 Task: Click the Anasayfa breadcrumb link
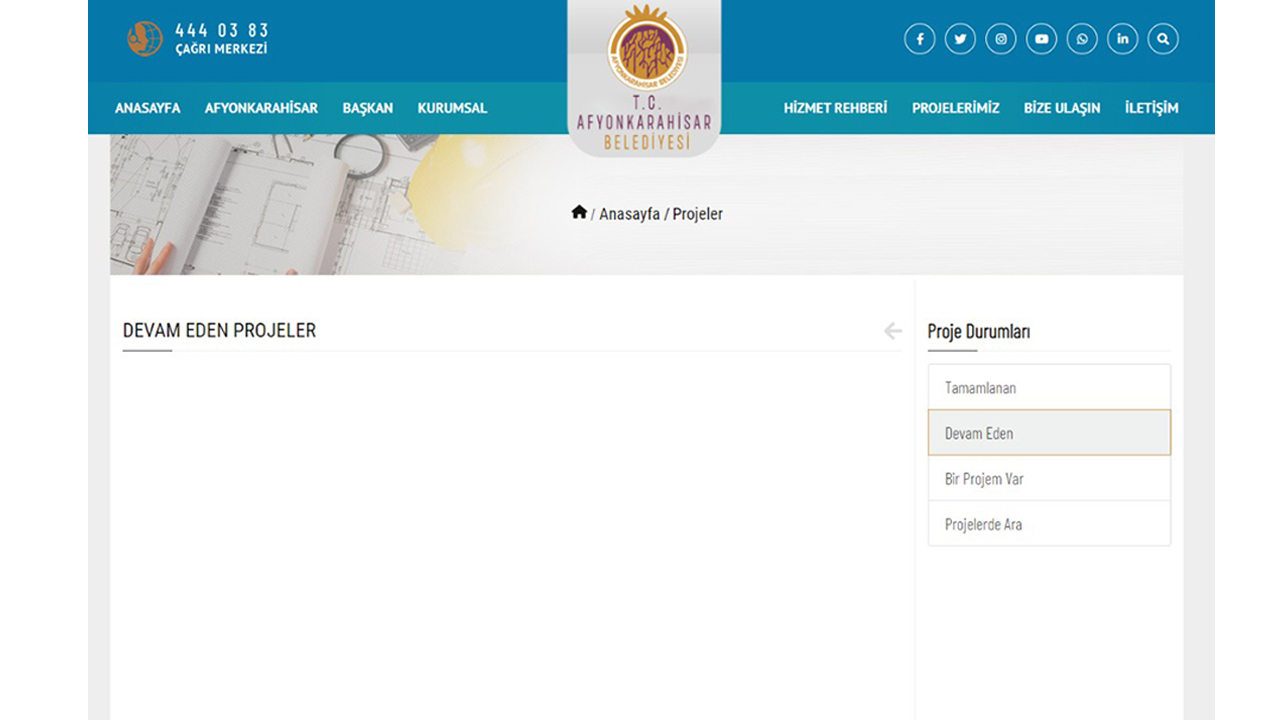coord(629,214)
